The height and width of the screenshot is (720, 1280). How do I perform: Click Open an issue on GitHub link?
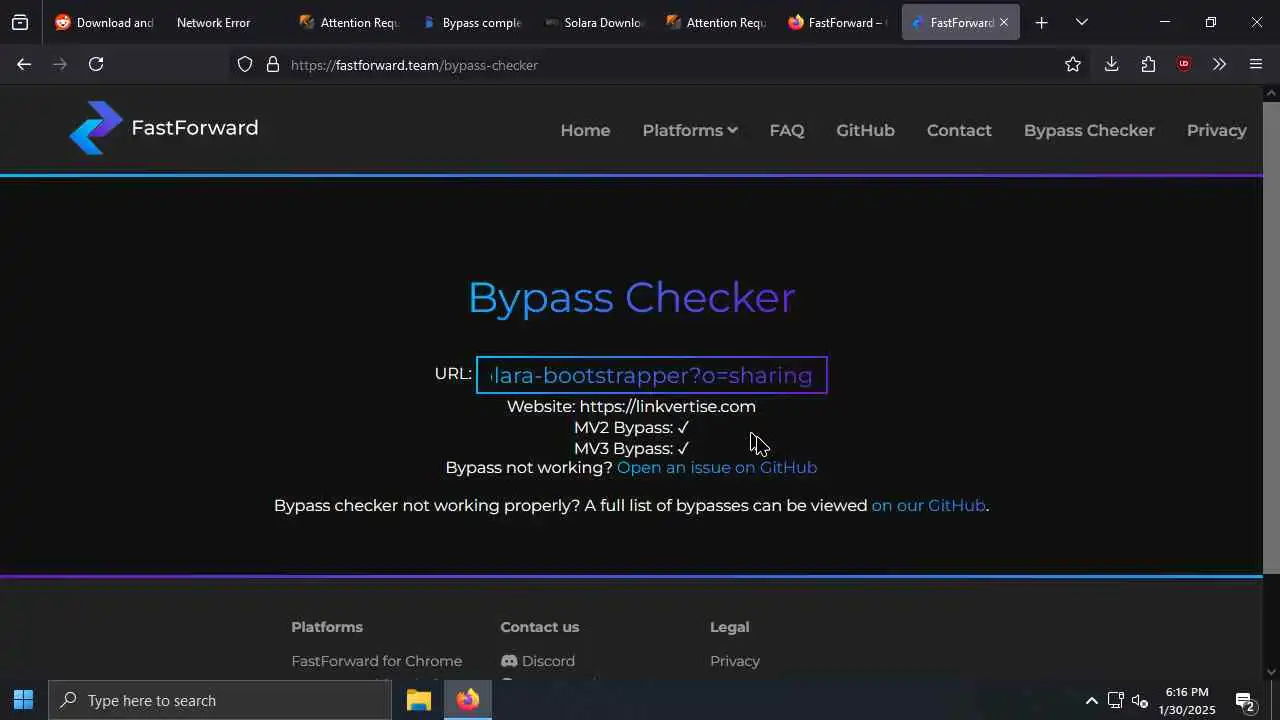[717, 467]
